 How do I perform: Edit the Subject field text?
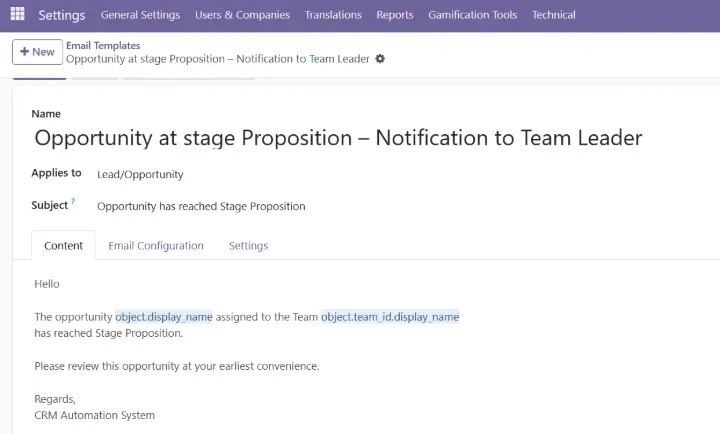point(201,206)
